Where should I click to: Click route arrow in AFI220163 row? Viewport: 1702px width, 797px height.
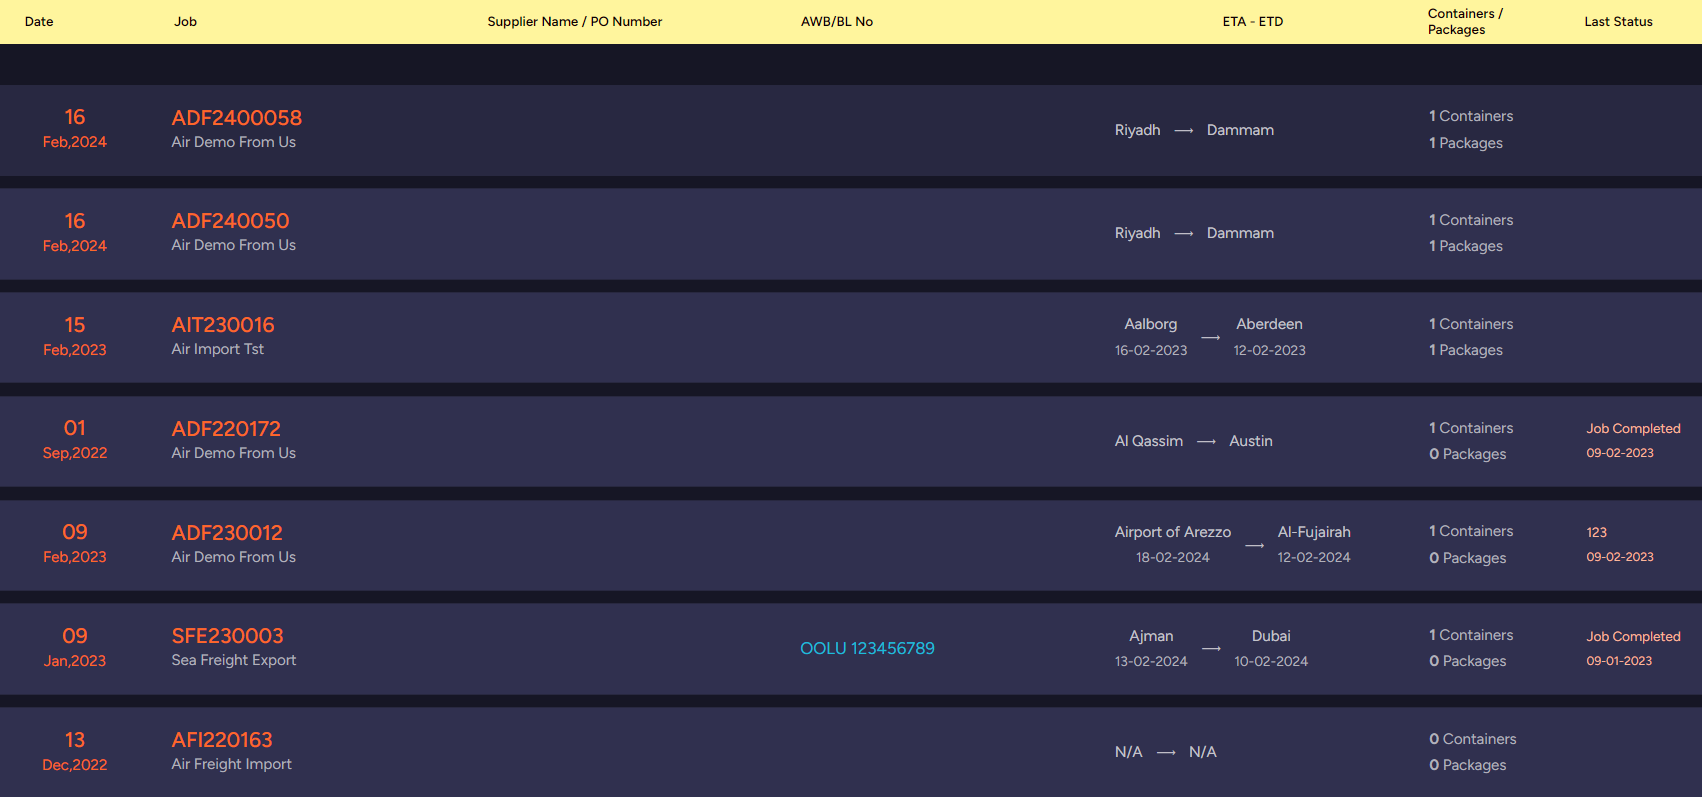coord(1166,753)
